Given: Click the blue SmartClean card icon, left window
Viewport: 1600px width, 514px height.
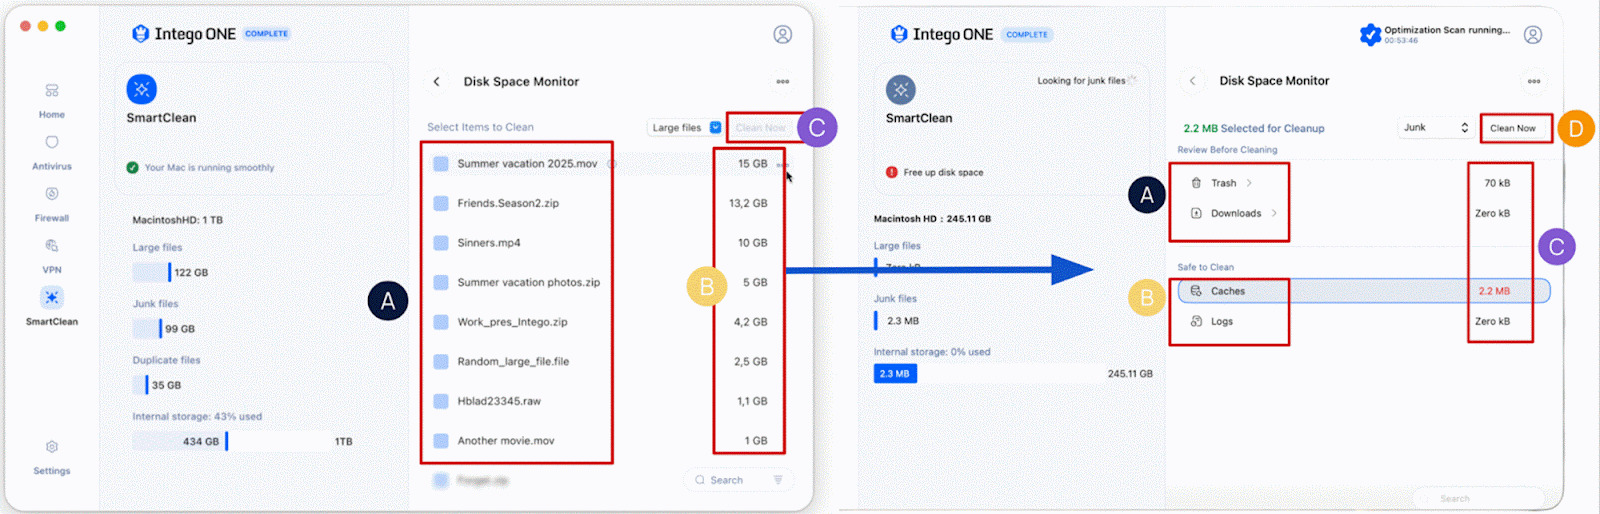Looking at the screenshot, I should [142, 89].
